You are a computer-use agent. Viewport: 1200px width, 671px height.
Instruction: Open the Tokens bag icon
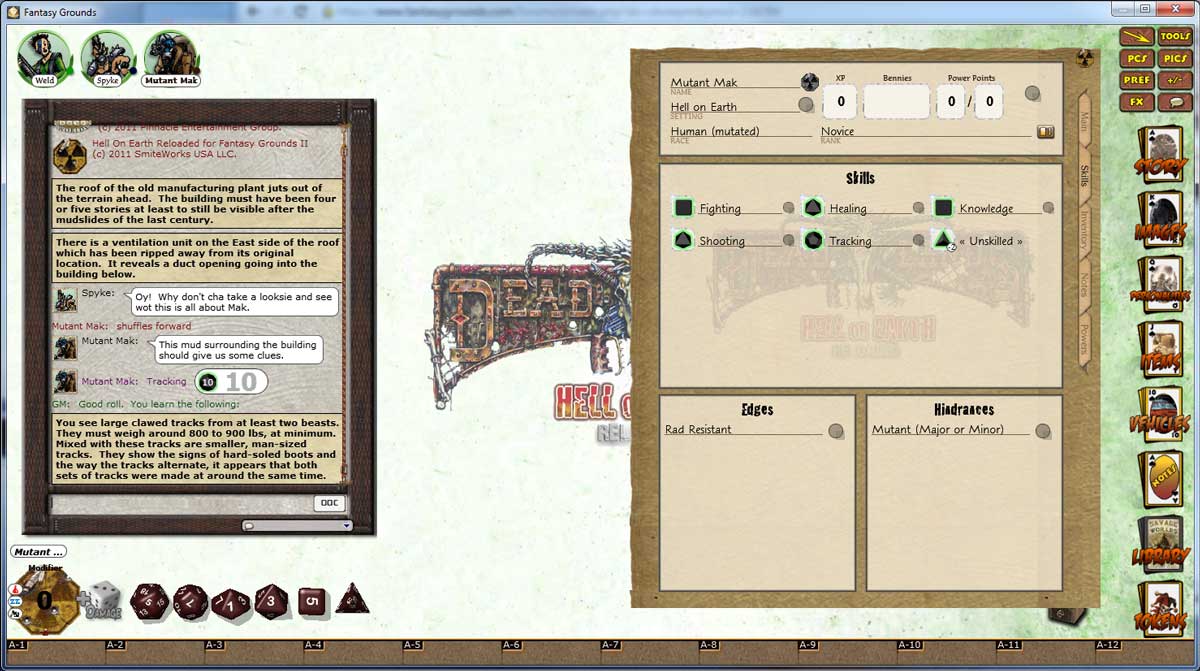point(1163,610)
